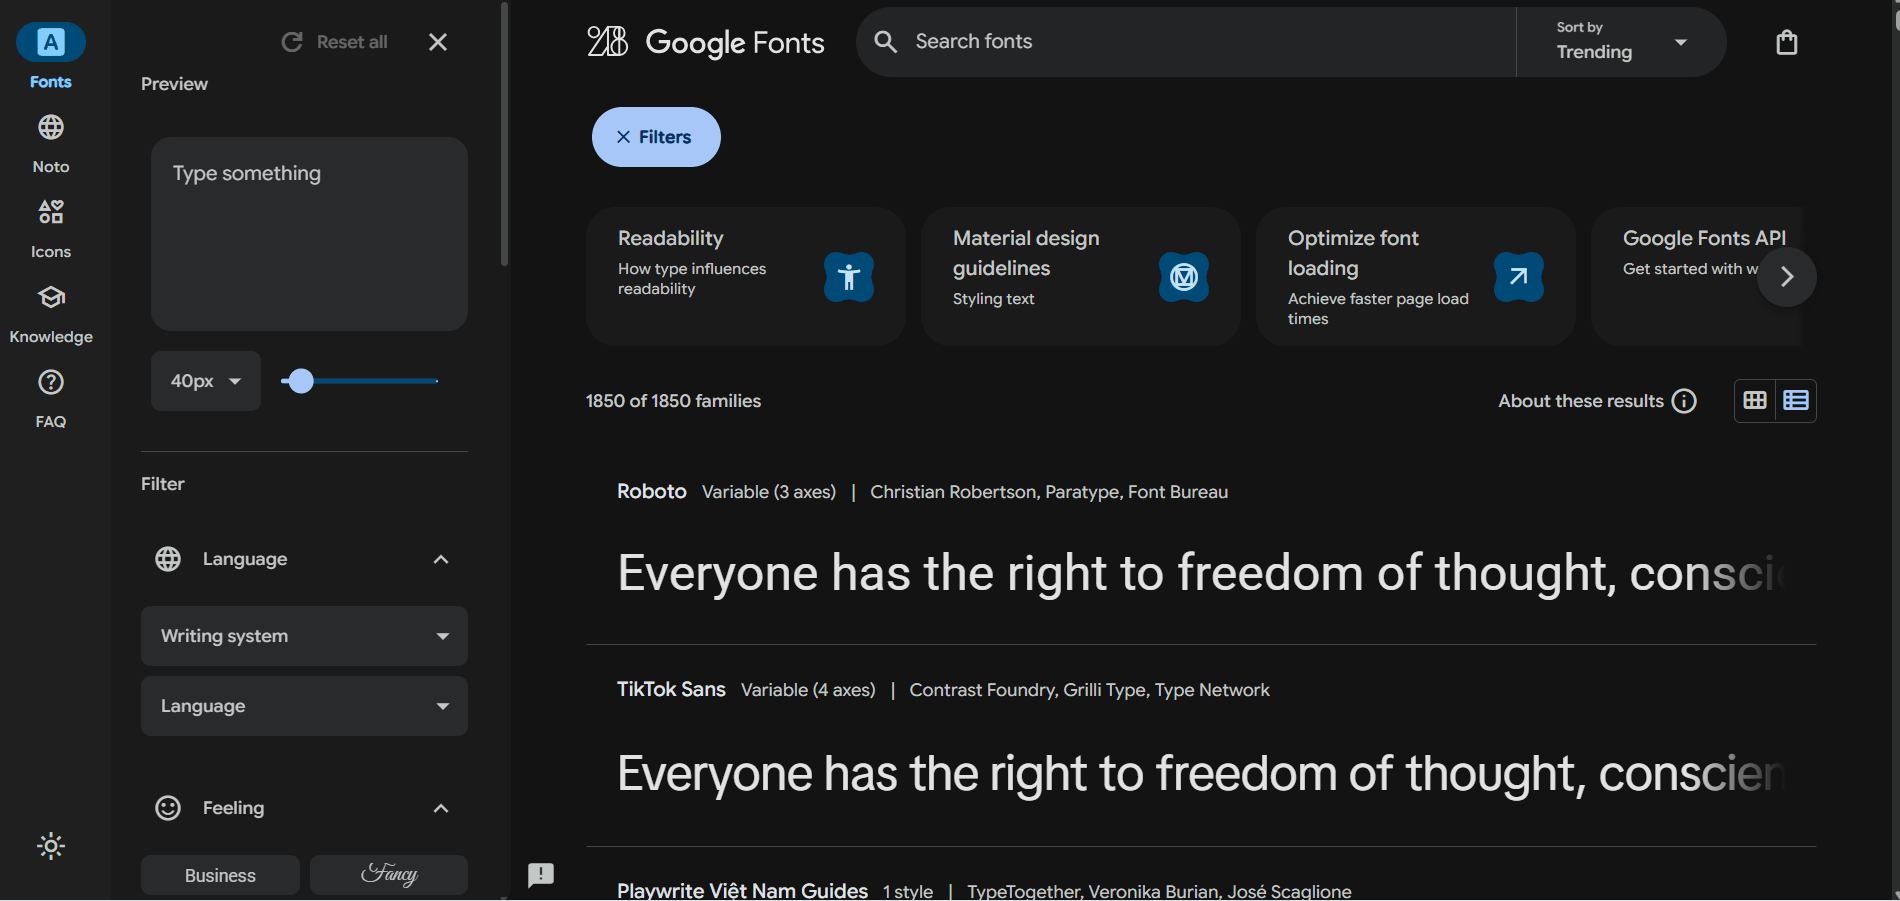Open the Sort by Trending dropdown
1900x901 pixels.
click(x=1621, y=42)
